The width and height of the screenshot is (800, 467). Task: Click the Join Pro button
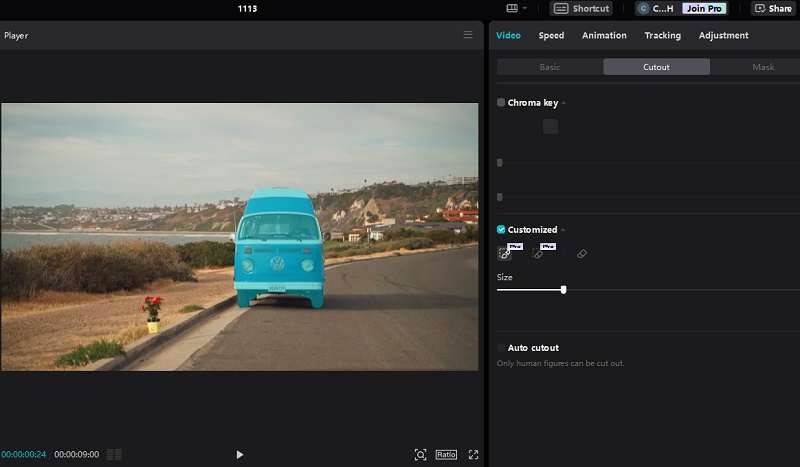tap(704, 8)
